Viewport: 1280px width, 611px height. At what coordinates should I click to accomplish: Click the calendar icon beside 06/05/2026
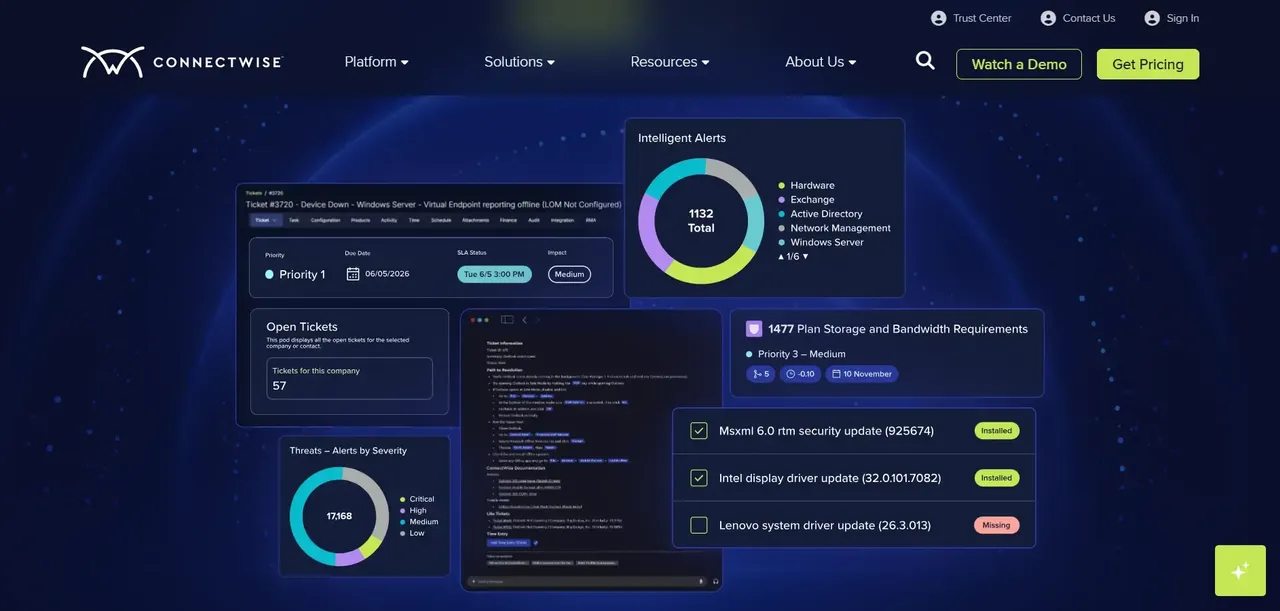pyautogui.click(x=353, y=274)
